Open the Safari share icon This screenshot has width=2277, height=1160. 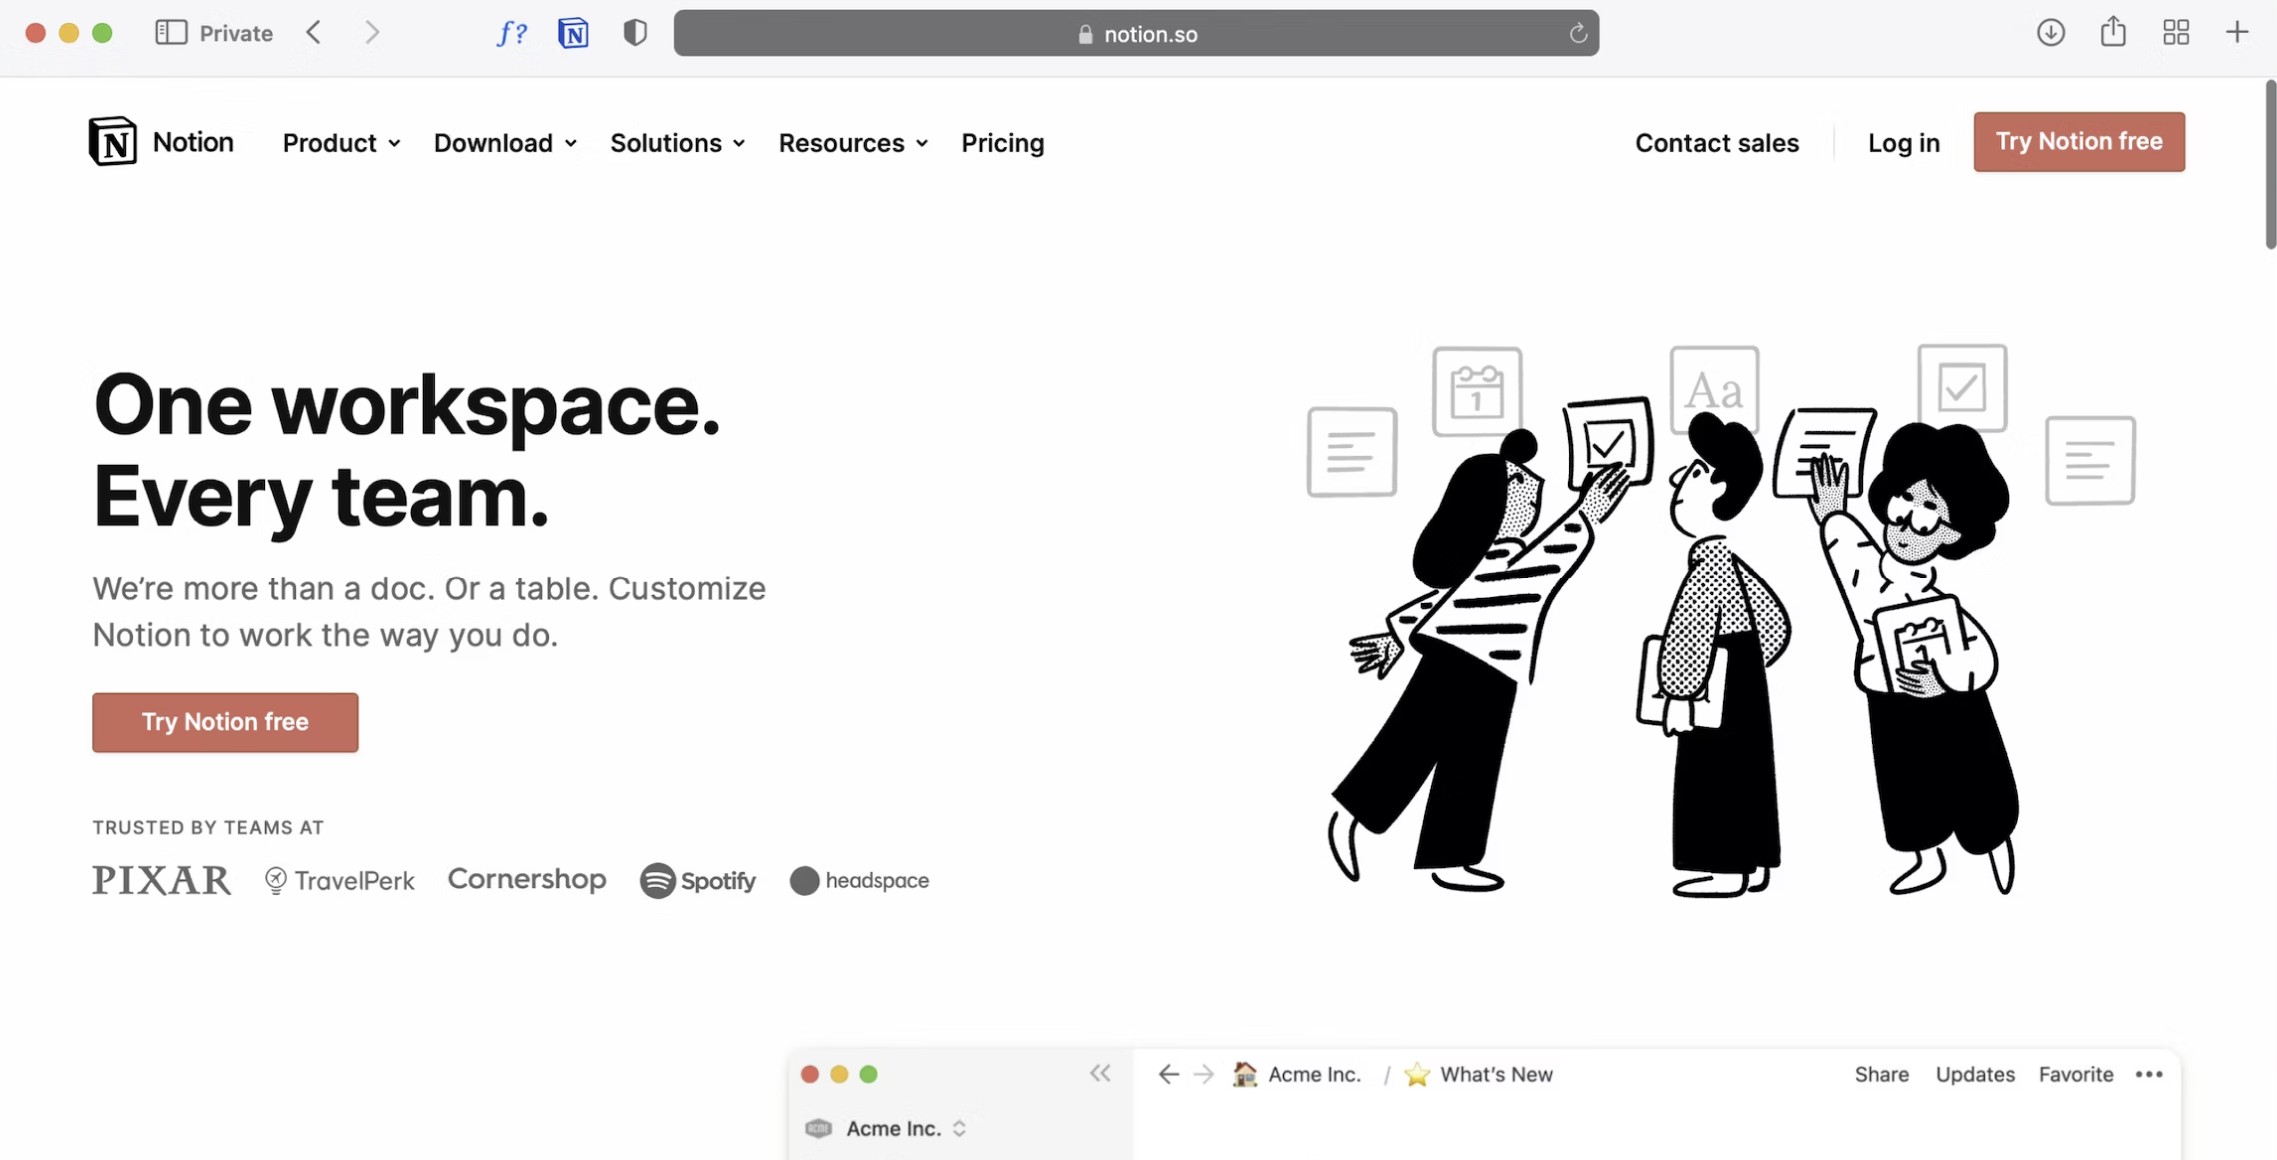coord(2113,32)
